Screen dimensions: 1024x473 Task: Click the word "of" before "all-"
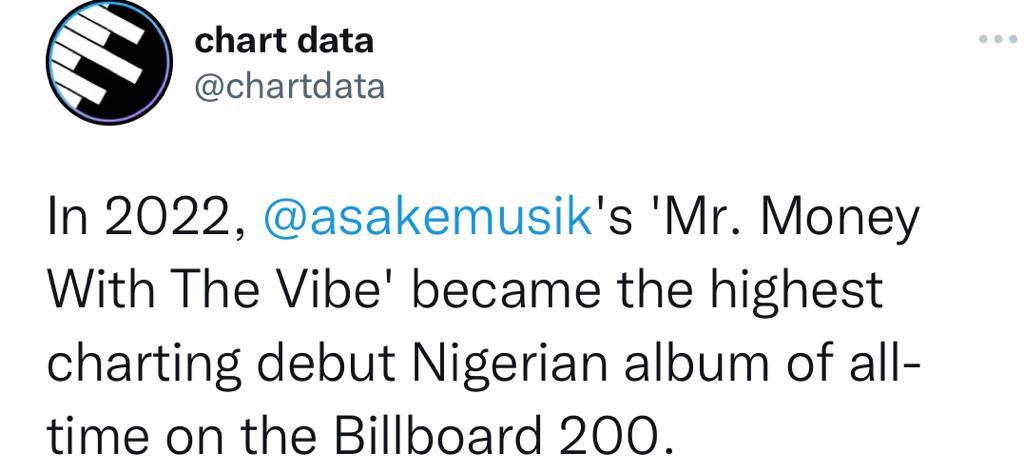(x=802, y=361)
